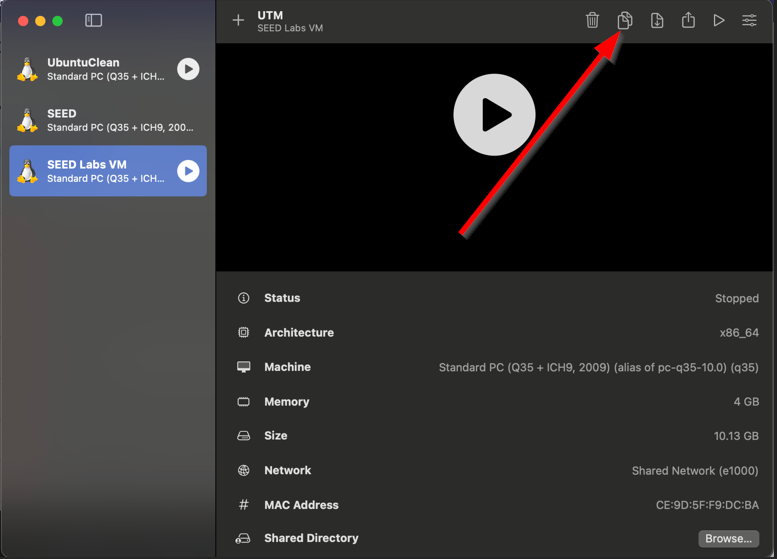
Task: Start VM with the large center play button
Action: pyautogui.click(x=494, y=115)
